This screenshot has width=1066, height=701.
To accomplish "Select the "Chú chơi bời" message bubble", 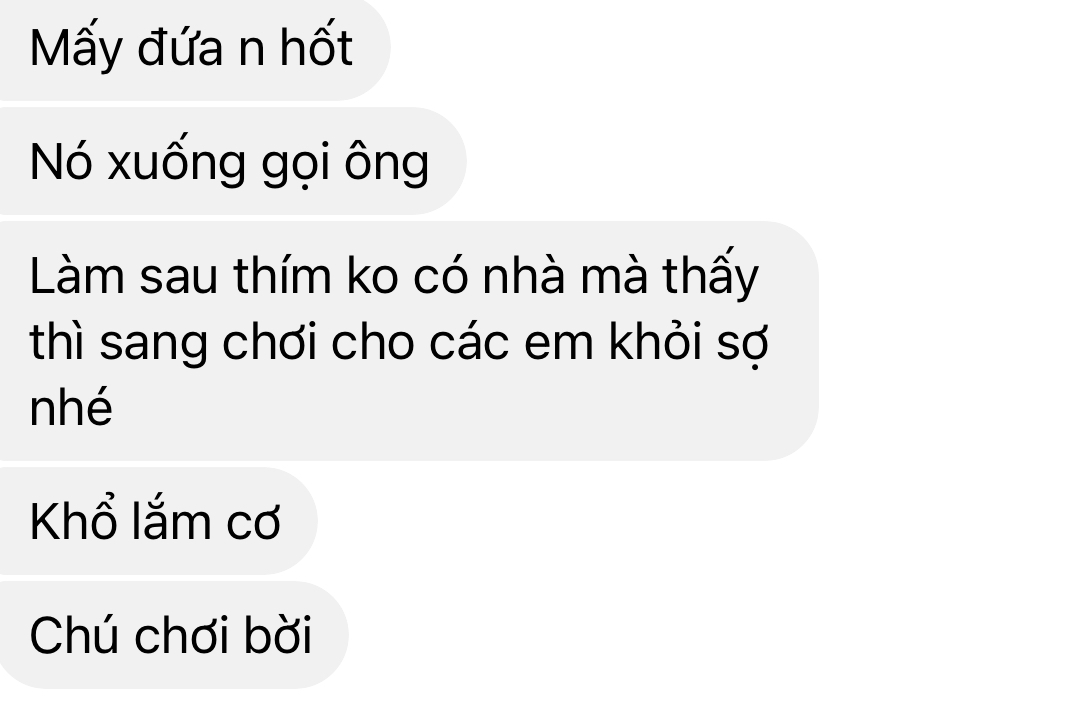I will (x=173, y=635).
